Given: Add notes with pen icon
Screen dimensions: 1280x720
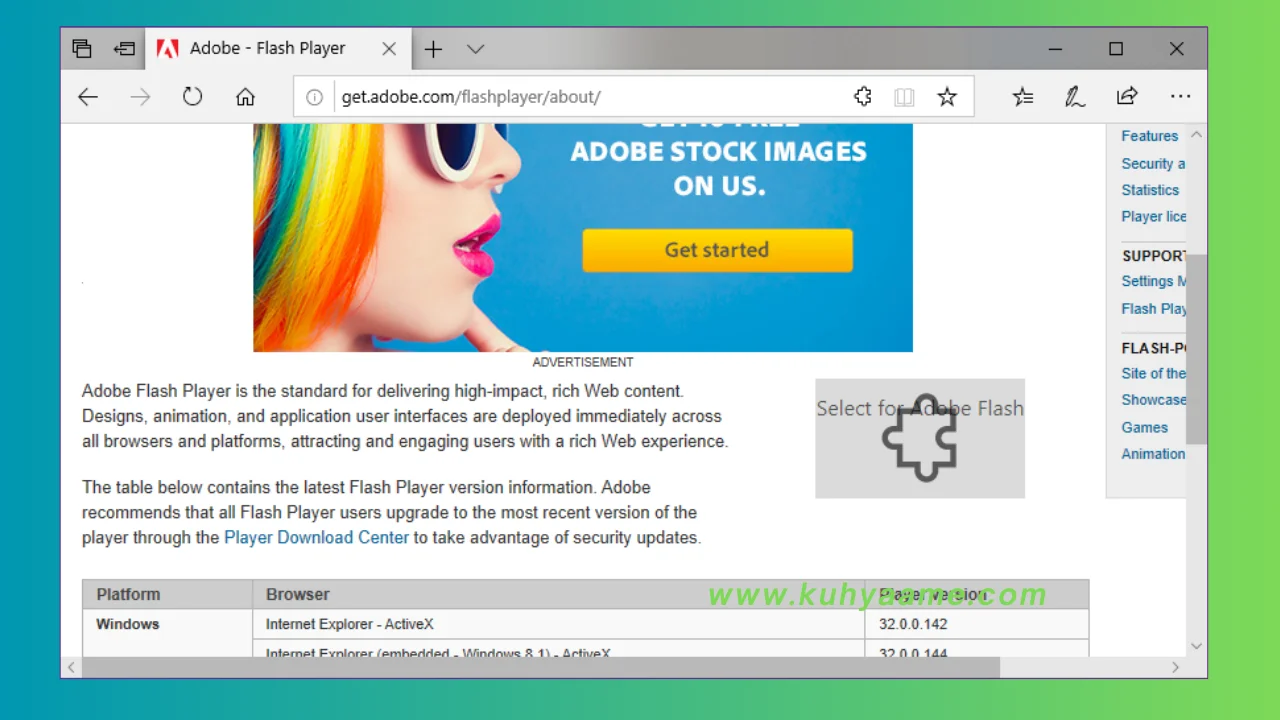Looking at the screenshot, I should pos(1075,97).
